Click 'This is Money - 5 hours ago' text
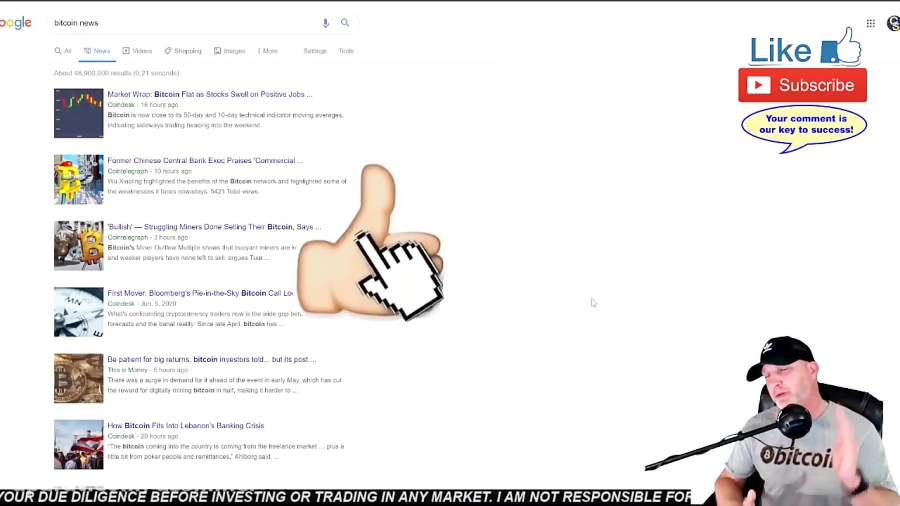The width and height of the screenshot is (900, 506). 148,370
